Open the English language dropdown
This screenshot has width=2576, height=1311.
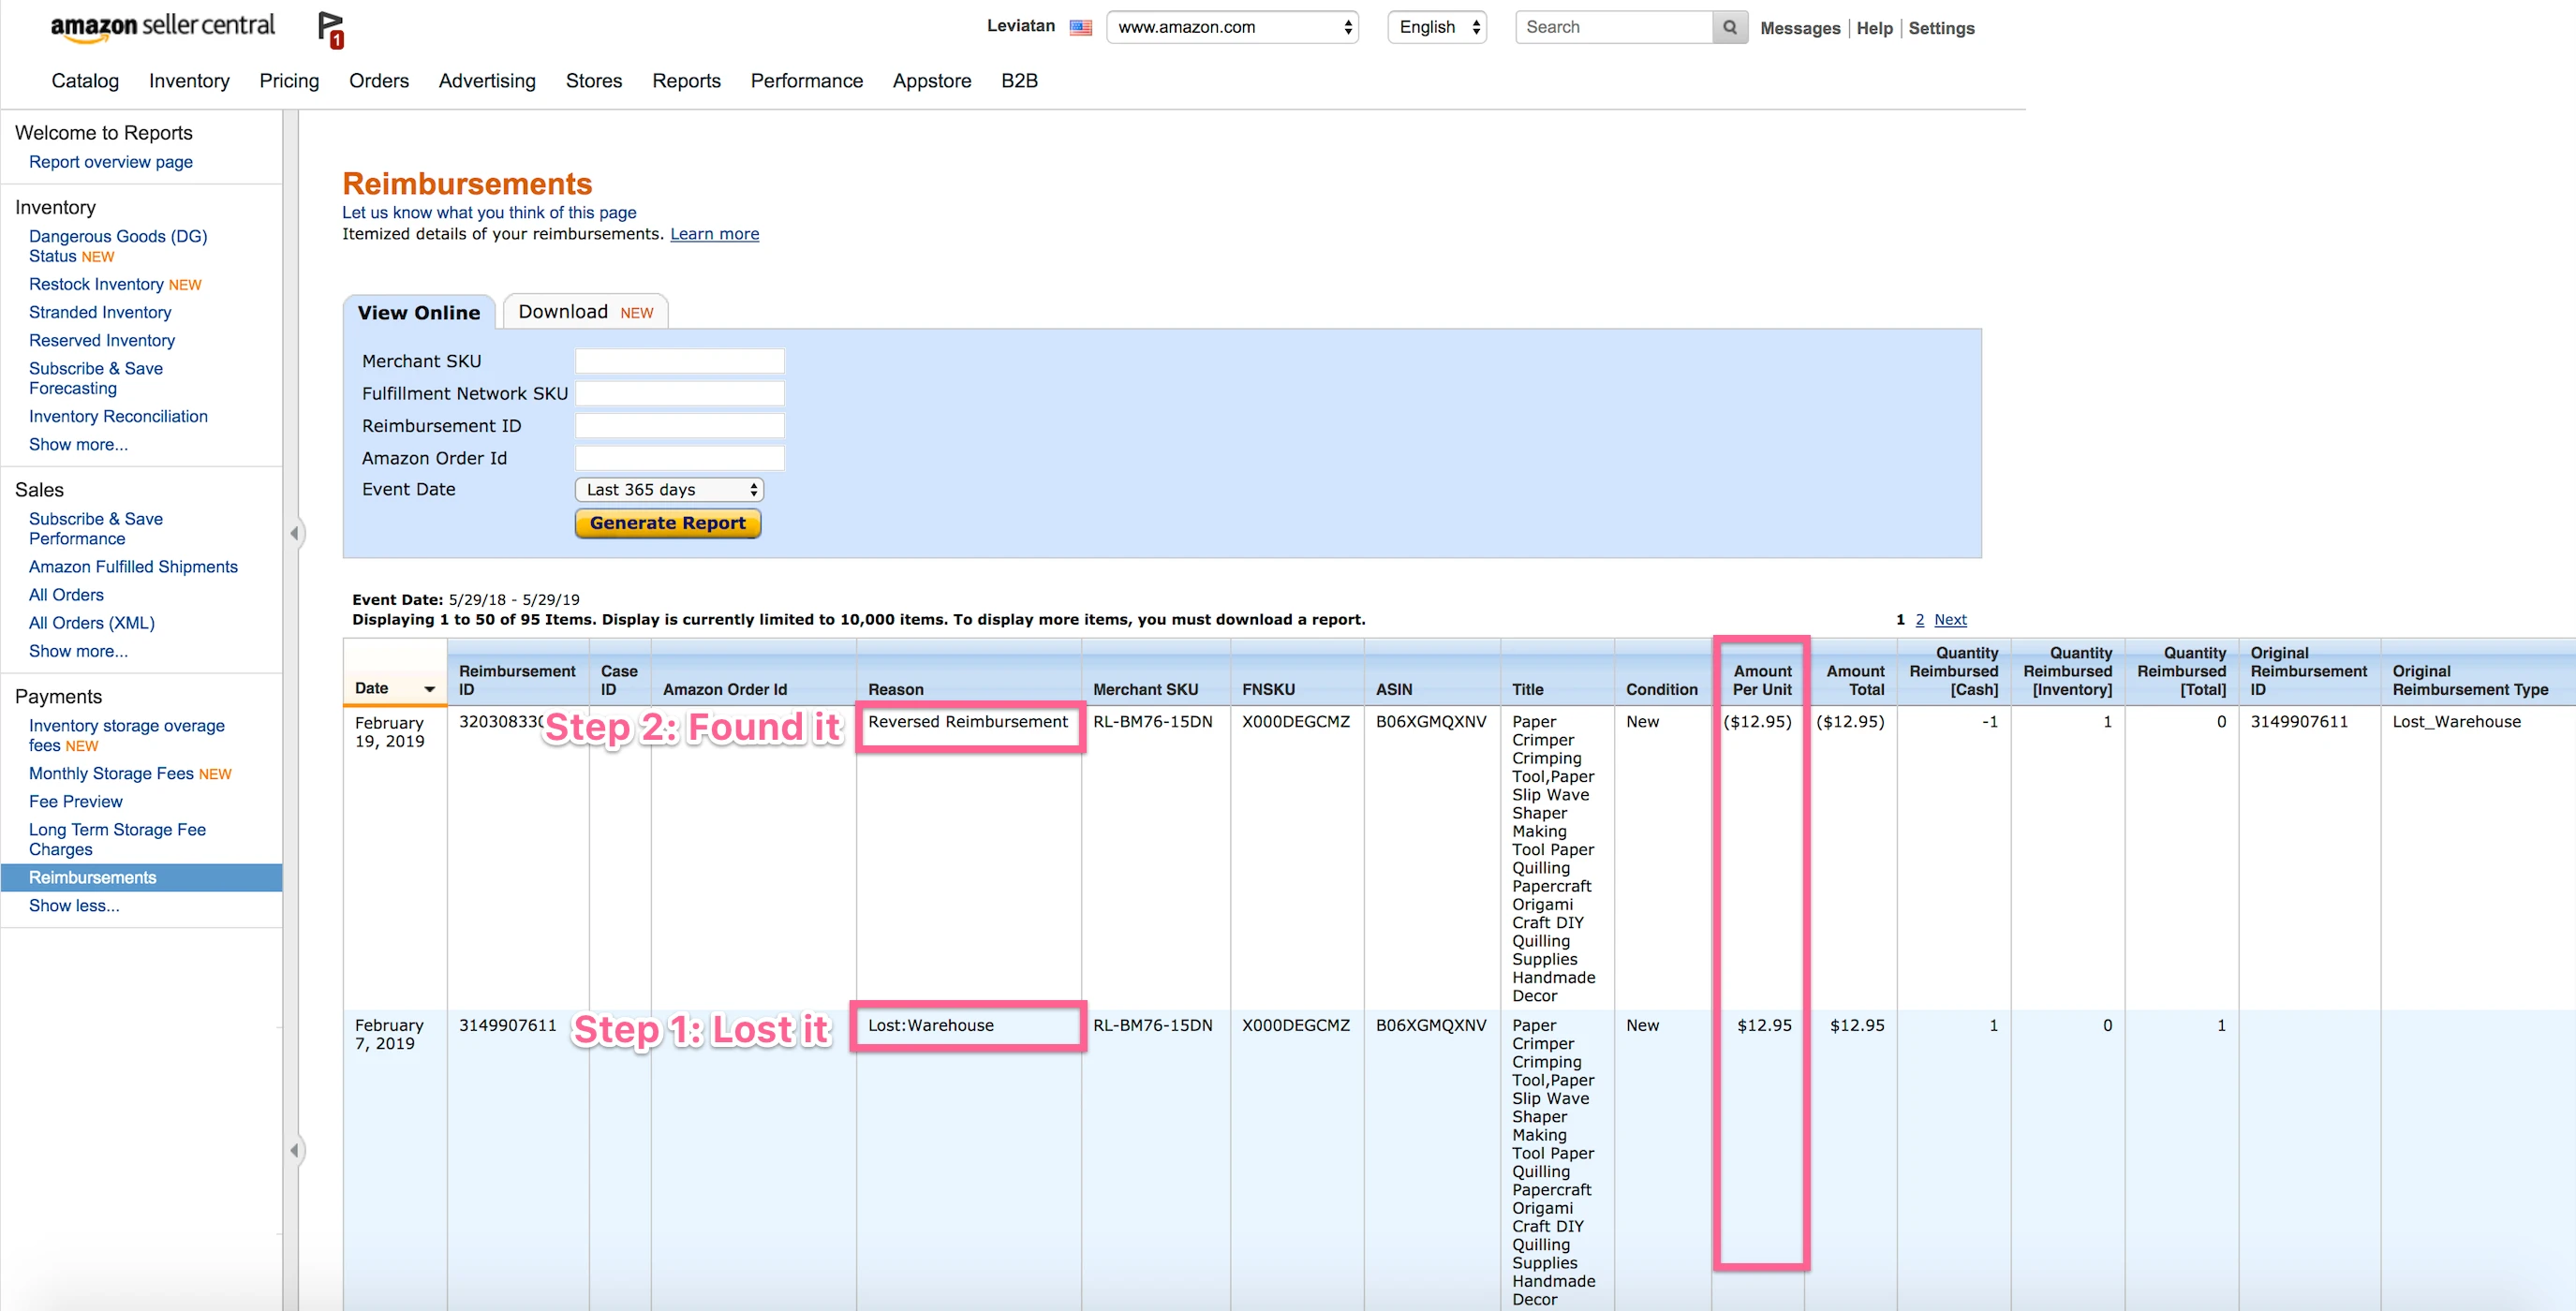click(1437, 27)
